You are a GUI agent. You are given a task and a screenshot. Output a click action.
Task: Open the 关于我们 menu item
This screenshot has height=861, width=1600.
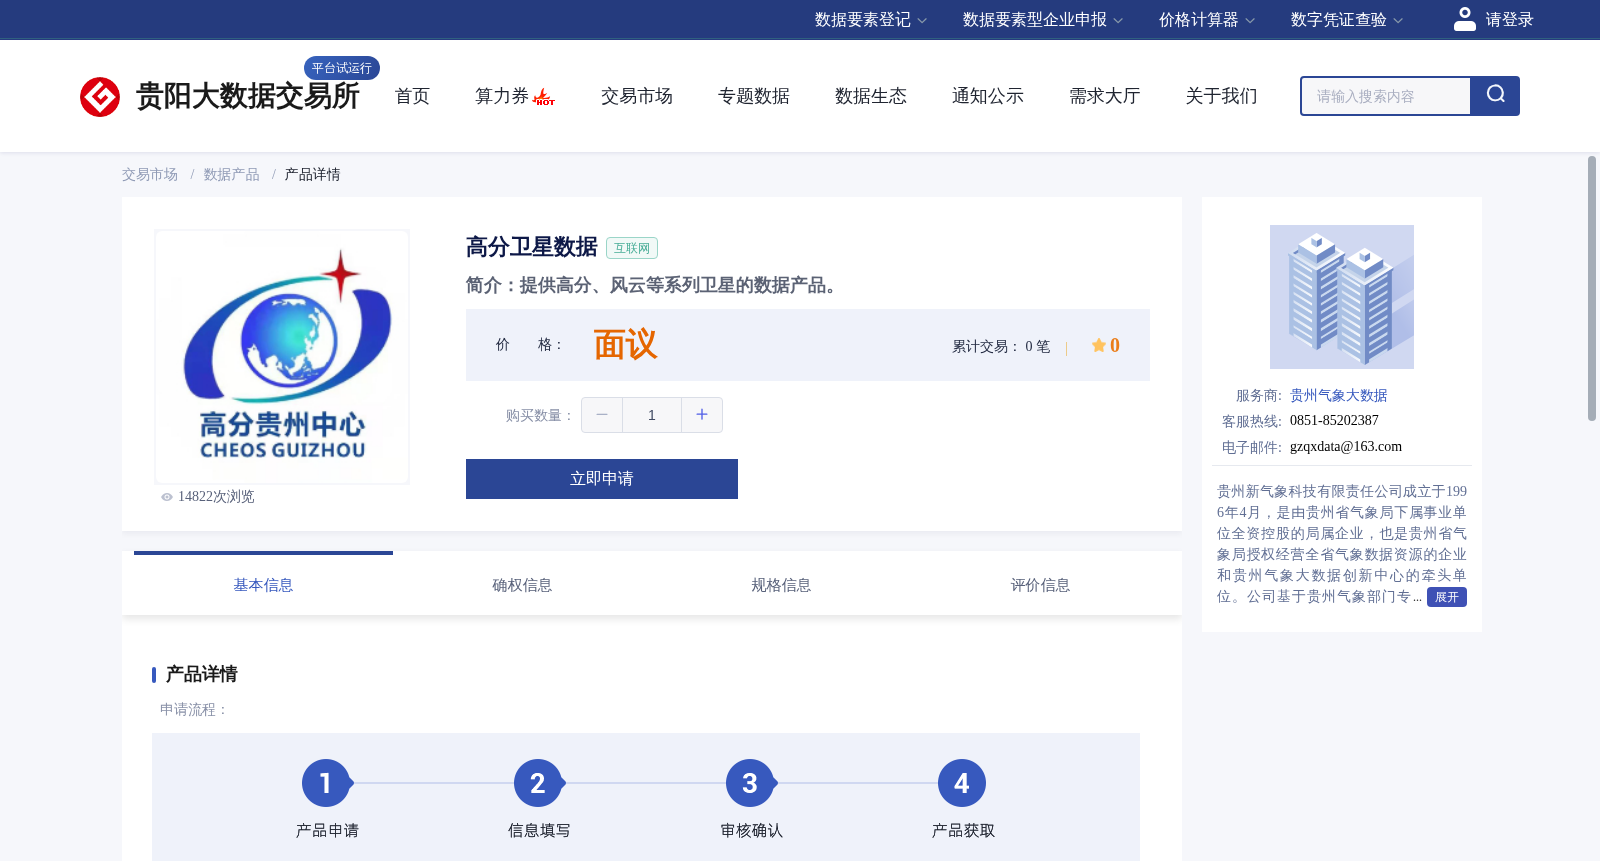pos(1222,96)
